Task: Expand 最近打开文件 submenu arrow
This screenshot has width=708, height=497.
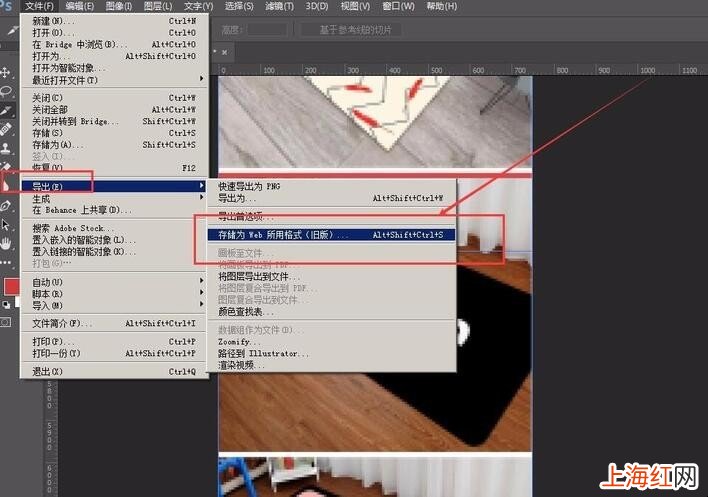Action: click(x=201, y=79)
